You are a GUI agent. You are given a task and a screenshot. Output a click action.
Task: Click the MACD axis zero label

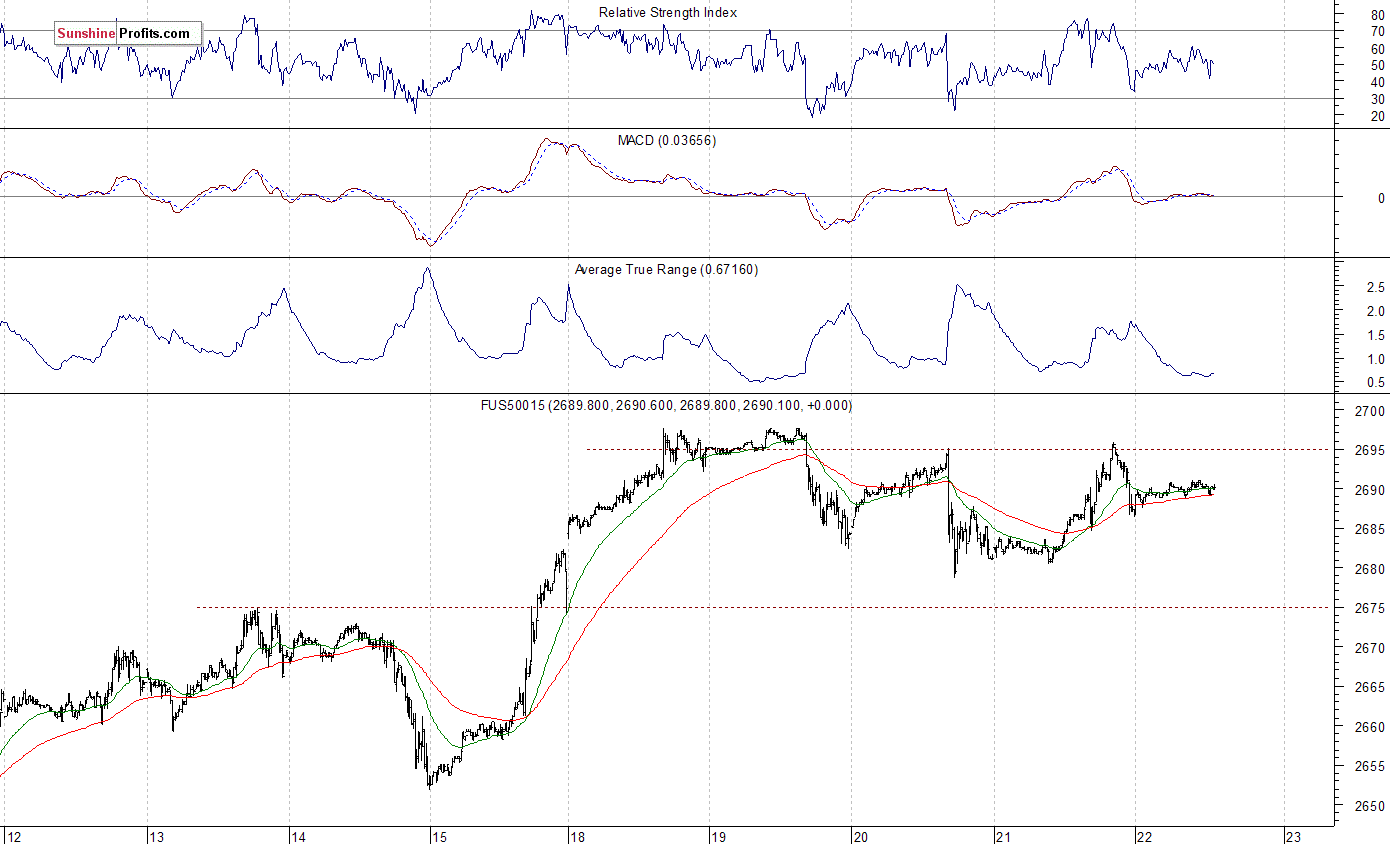1381,198
